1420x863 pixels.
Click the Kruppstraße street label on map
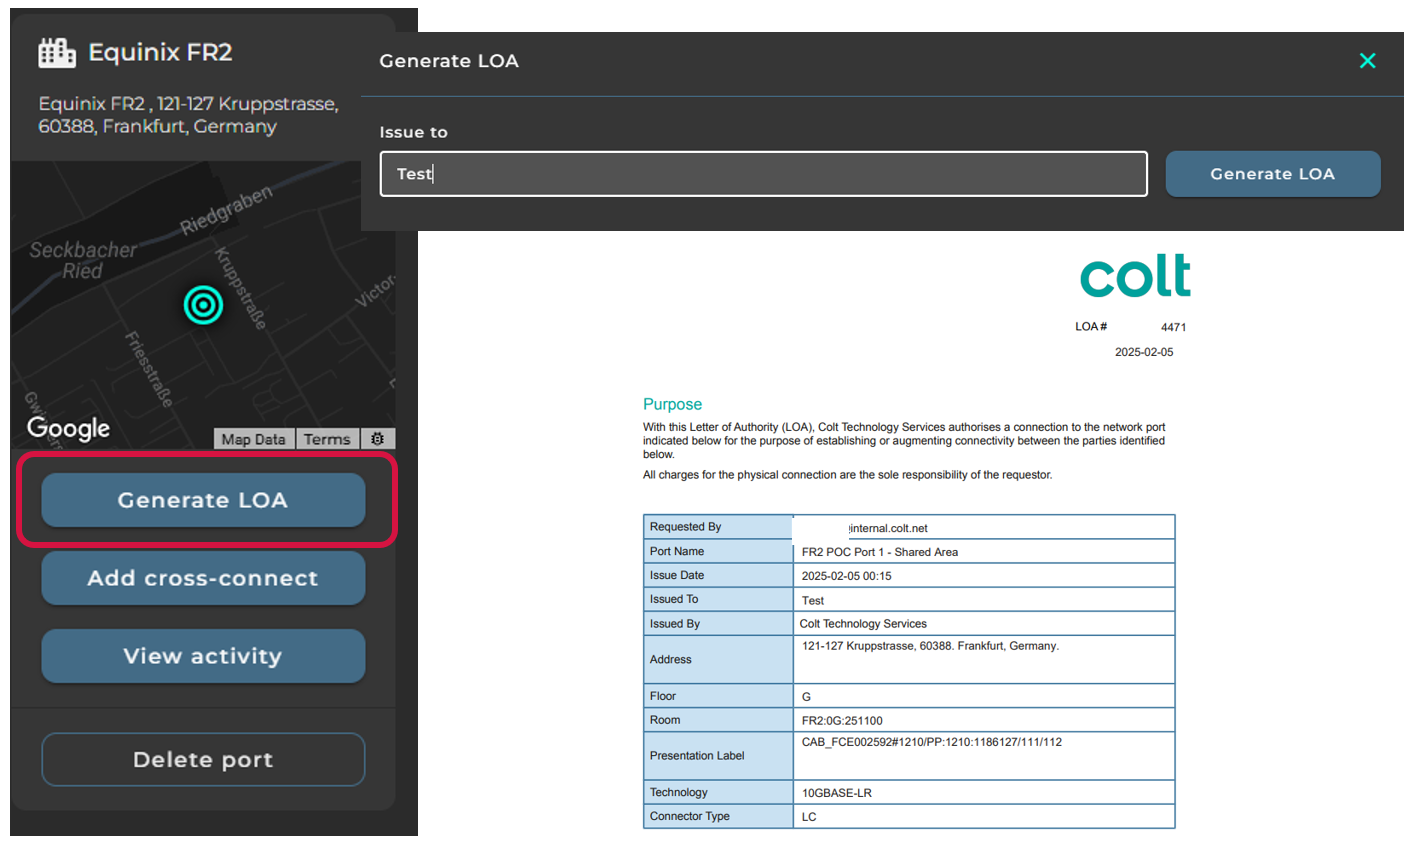point(241,288)
